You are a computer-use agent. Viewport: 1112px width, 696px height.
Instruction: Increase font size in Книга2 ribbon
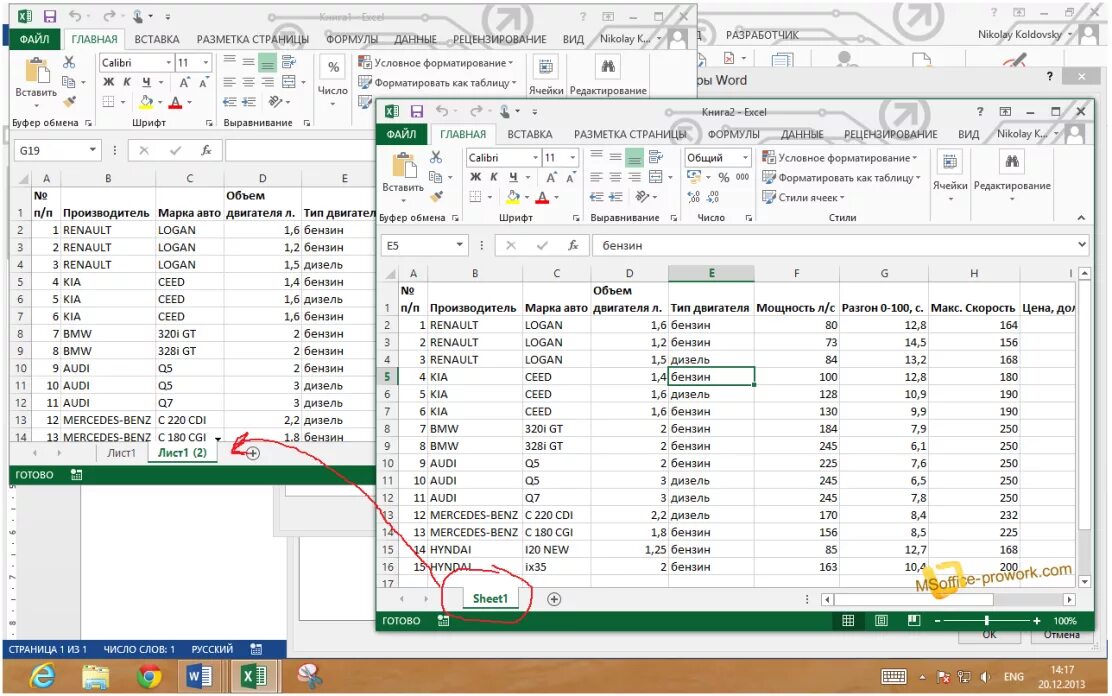(551, 177)
